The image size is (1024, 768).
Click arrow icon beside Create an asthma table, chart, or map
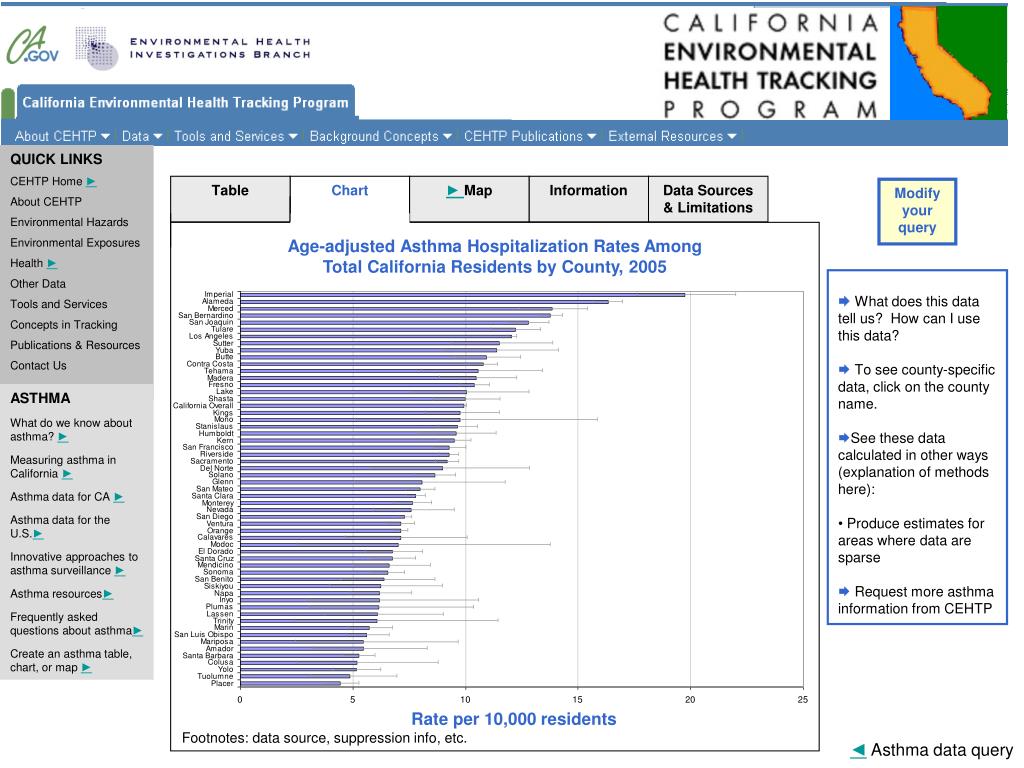[x=86, y=669]
